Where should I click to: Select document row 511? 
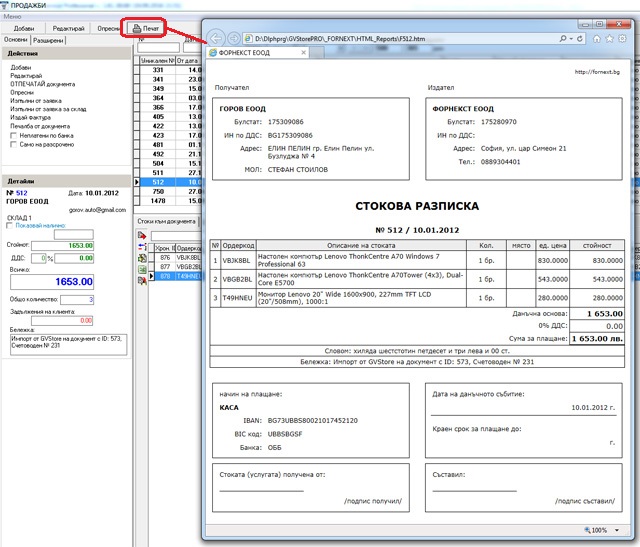170,173
